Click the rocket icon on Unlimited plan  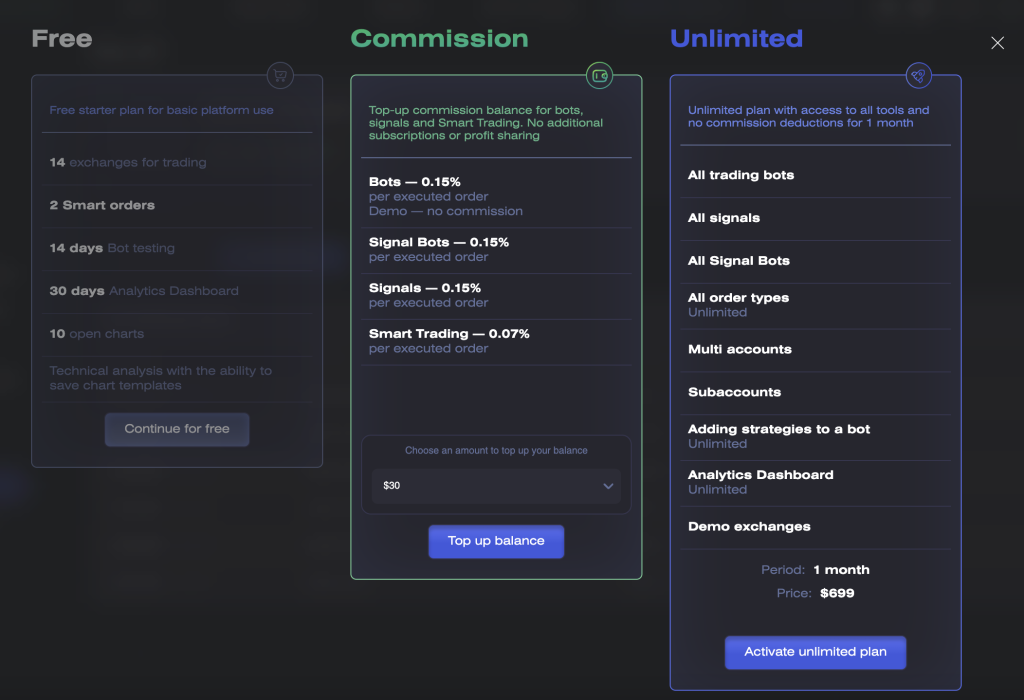[918, 76]
